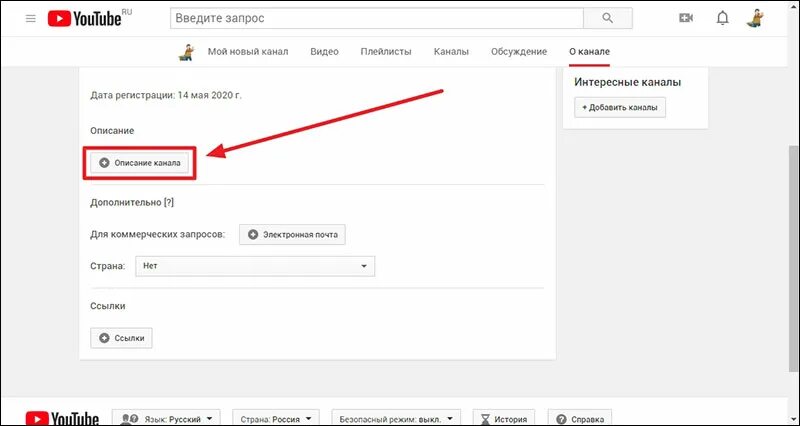
Task: Open the Страна dropdown showing Нет
Action: point(255,266)
